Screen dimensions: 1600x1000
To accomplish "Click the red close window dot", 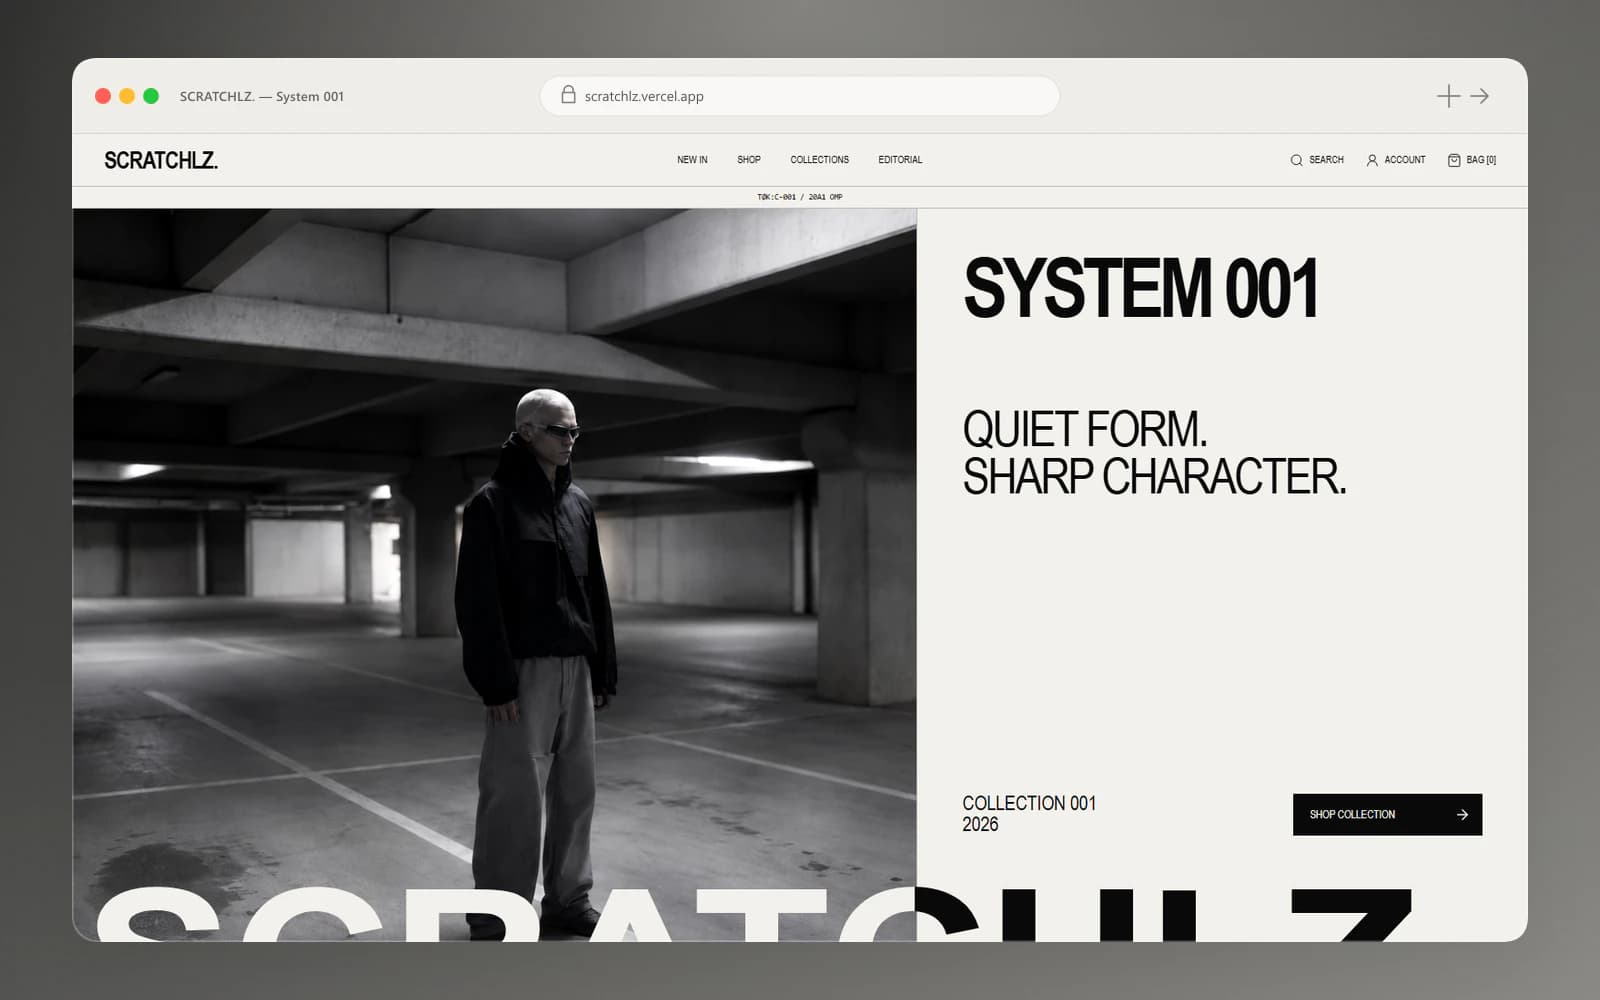I will pos(103,96).
